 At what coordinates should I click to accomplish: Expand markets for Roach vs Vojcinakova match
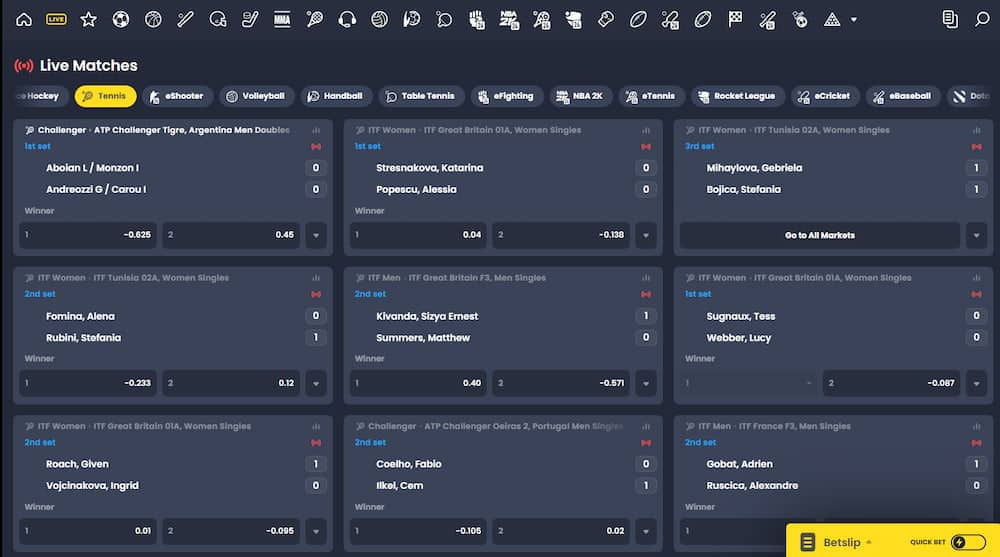[316, 531]
